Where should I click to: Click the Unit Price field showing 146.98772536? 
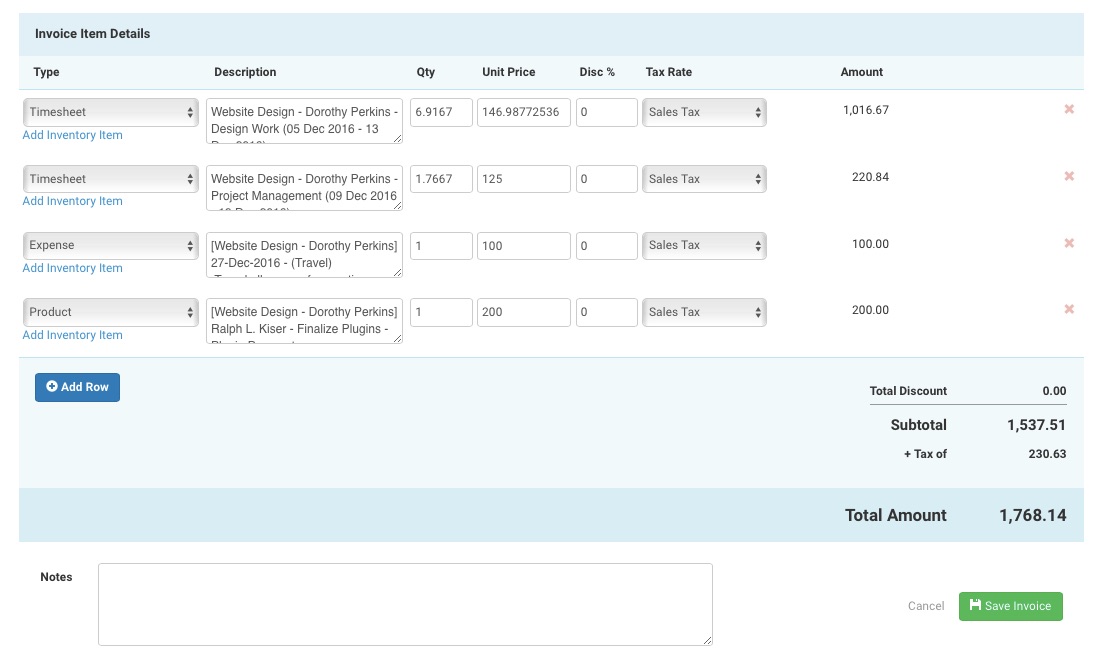(524, 112)
